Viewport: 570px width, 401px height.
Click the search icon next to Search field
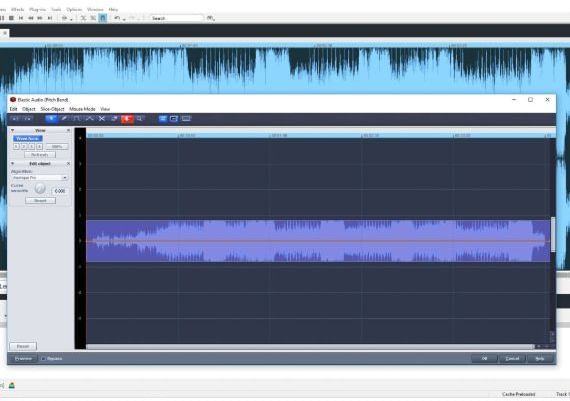click(210, 18)
